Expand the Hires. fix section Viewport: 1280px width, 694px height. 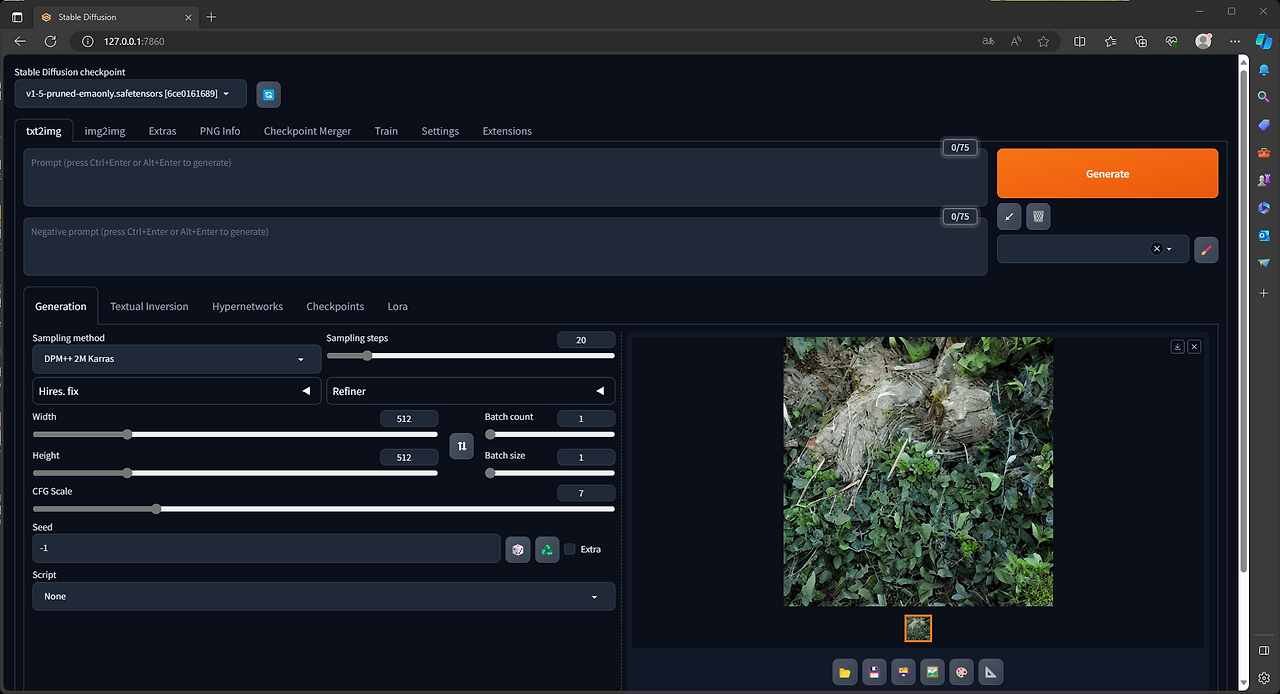(x=176, y=391)
